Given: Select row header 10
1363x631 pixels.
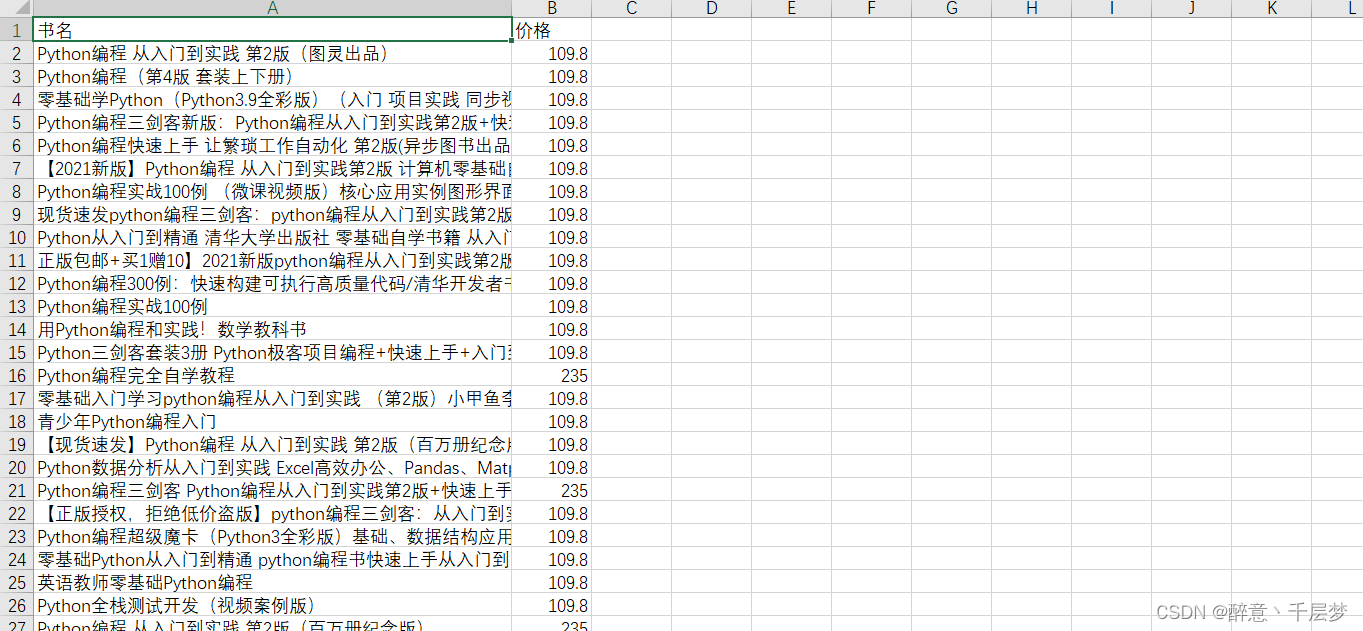Looking at the screenshot, I should [x=16, y=237].
